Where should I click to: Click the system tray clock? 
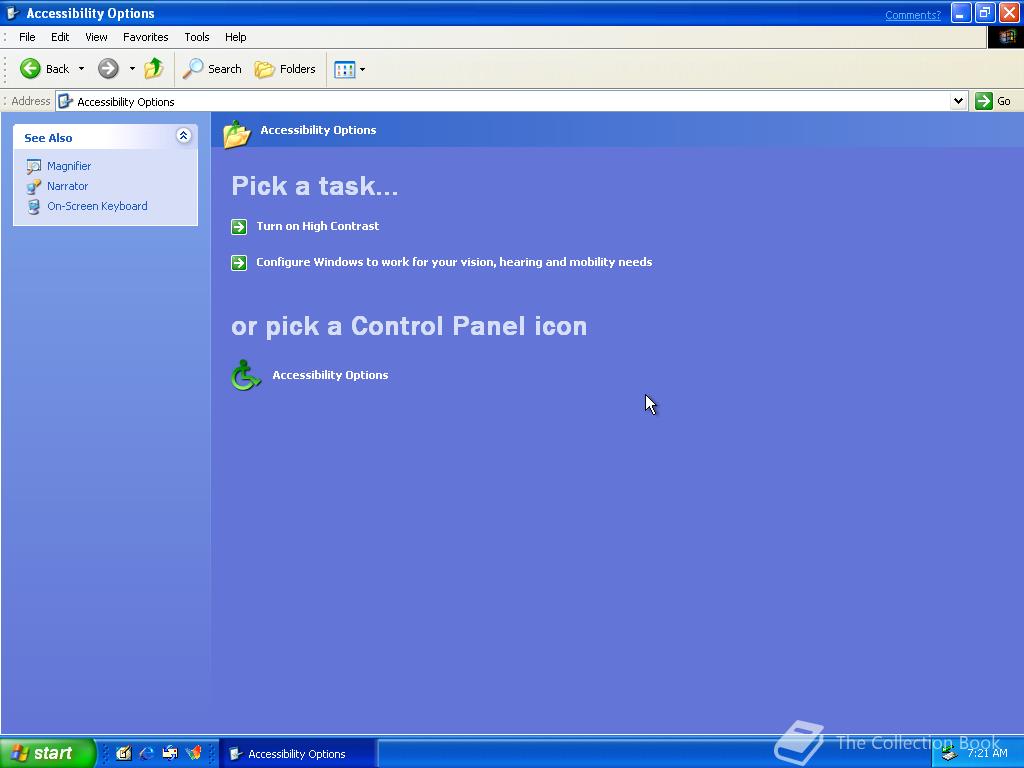[987, 753]
